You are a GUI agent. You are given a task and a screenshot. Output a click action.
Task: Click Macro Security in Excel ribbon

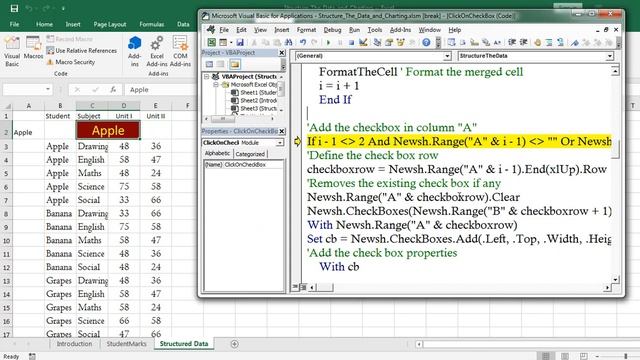pos(71,62)
